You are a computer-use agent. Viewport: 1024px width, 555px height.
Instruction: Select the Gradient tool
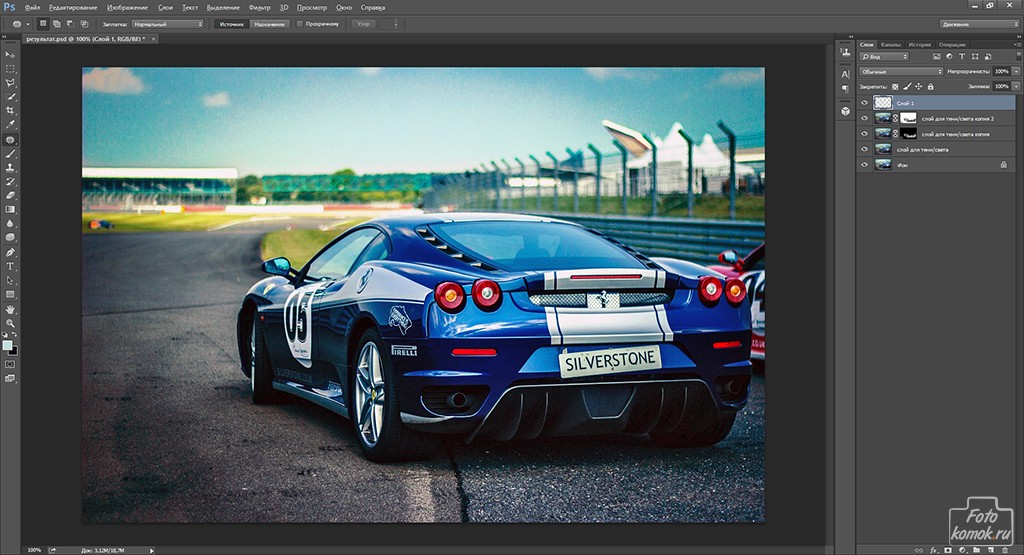10,210
